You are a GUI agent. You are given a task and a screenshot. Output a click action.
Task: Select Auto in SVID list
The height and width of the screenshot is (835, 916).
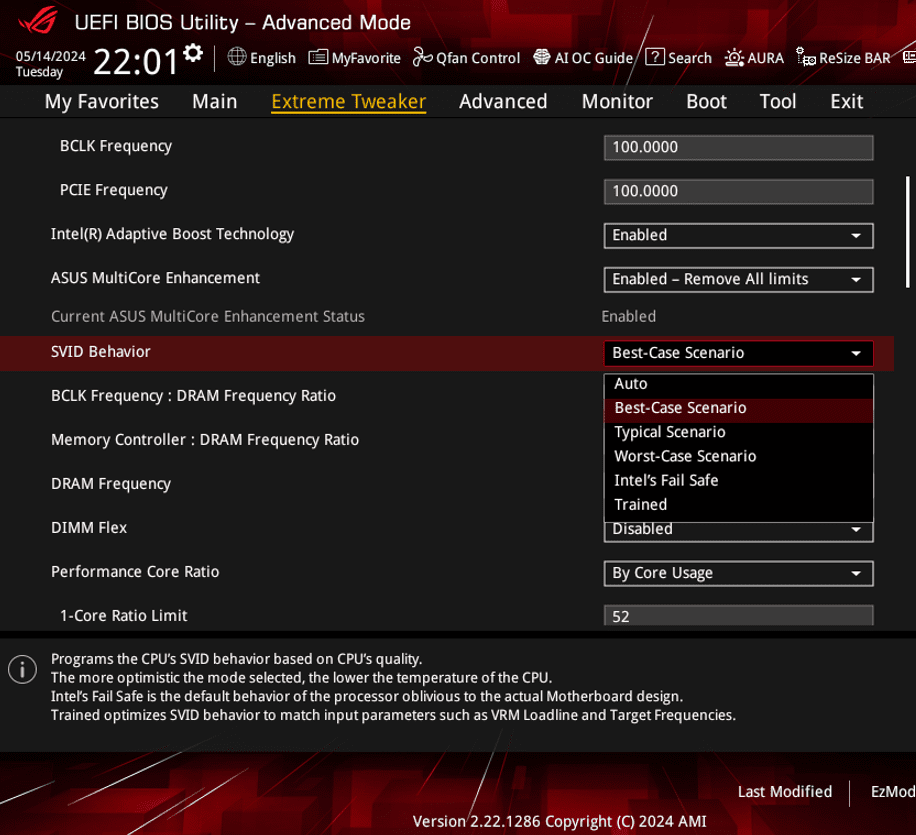pyautogui.click(x=738, y=384)
